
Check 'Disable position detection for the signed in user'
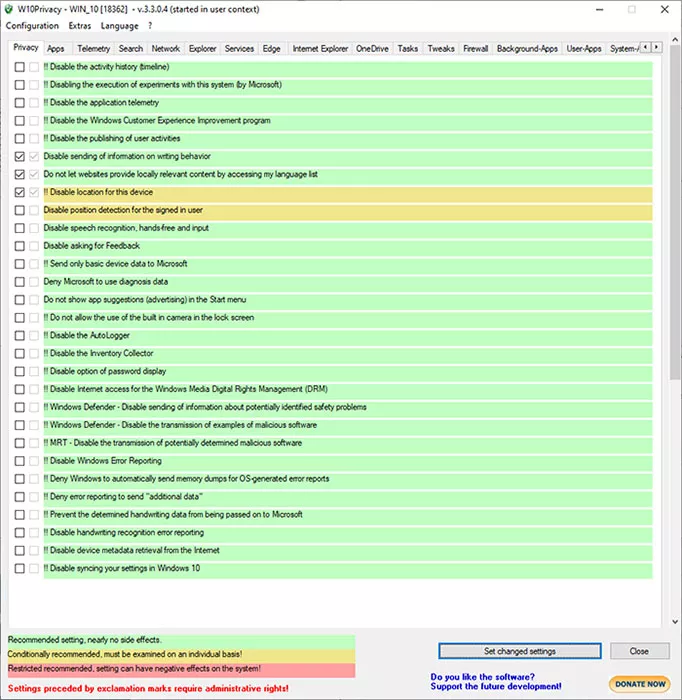click(x=20, y=210)
